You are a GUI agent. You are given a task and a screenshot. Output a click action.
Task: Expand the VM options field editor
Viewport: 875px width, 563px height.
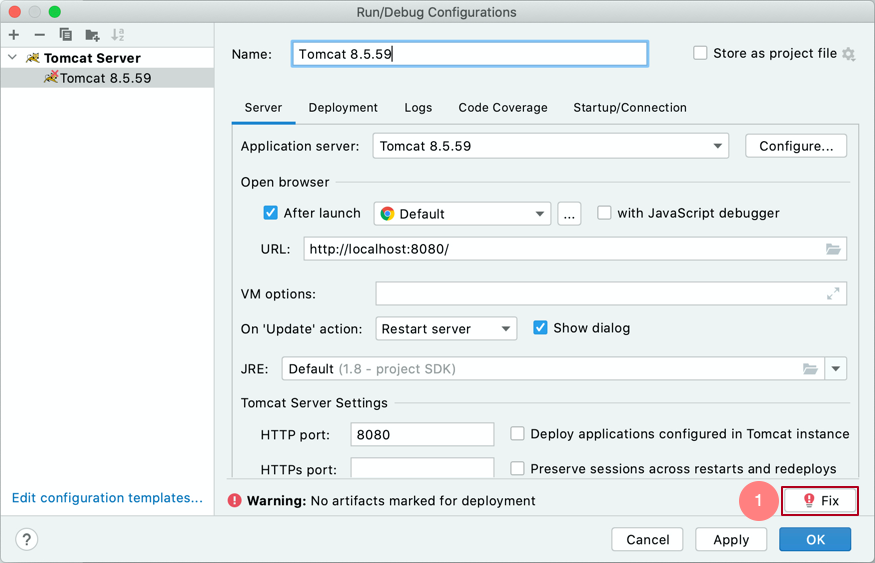[833, 293]
